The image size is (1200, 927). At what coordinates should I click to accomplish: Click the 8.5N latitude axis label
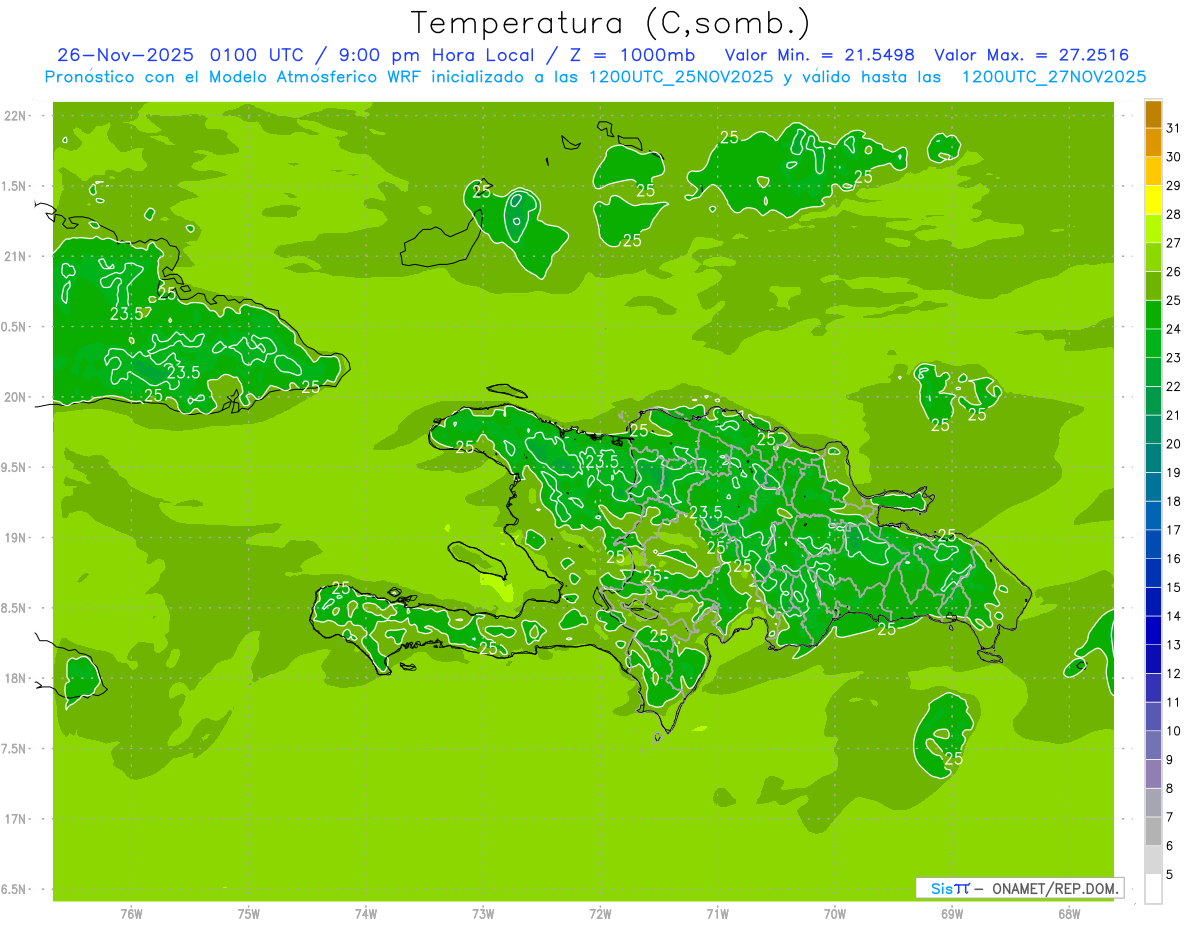(14, 608)
